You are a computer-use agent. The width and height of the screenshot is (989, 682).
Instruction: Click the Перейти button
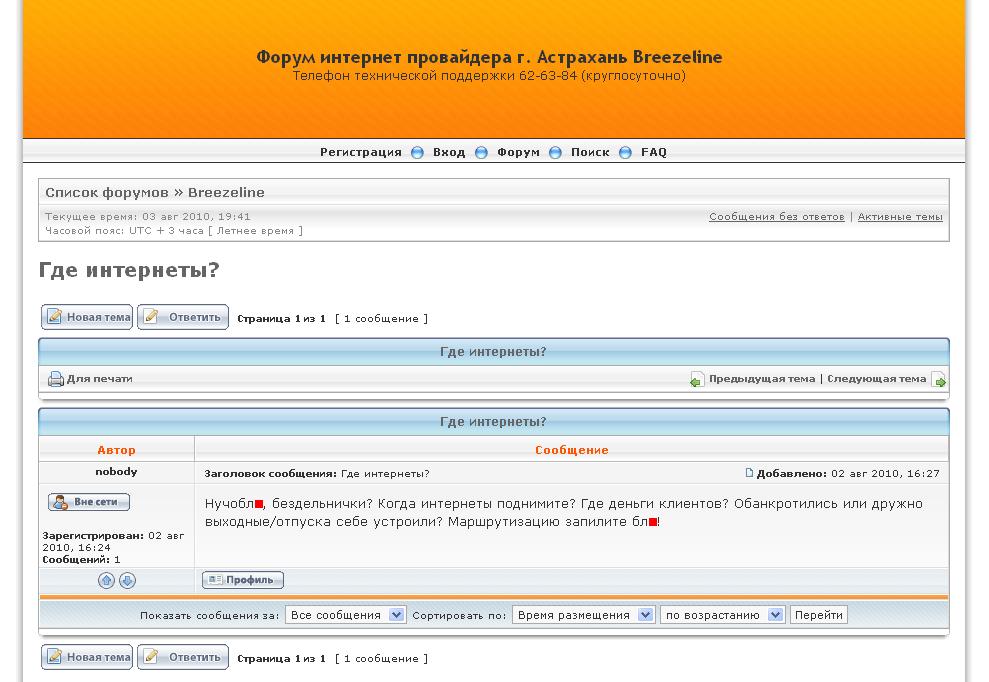[819, 614]
